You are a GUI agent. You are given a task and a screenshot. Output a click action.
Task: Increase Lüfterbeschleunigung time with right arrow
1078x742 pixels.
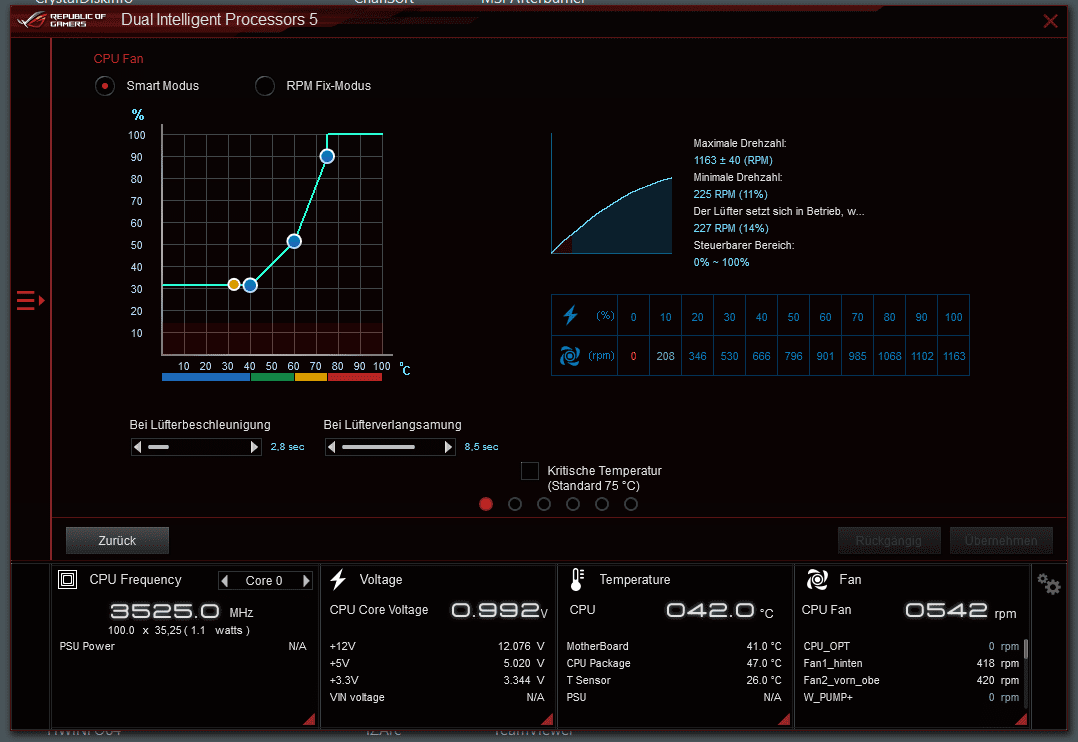[254, 447]
